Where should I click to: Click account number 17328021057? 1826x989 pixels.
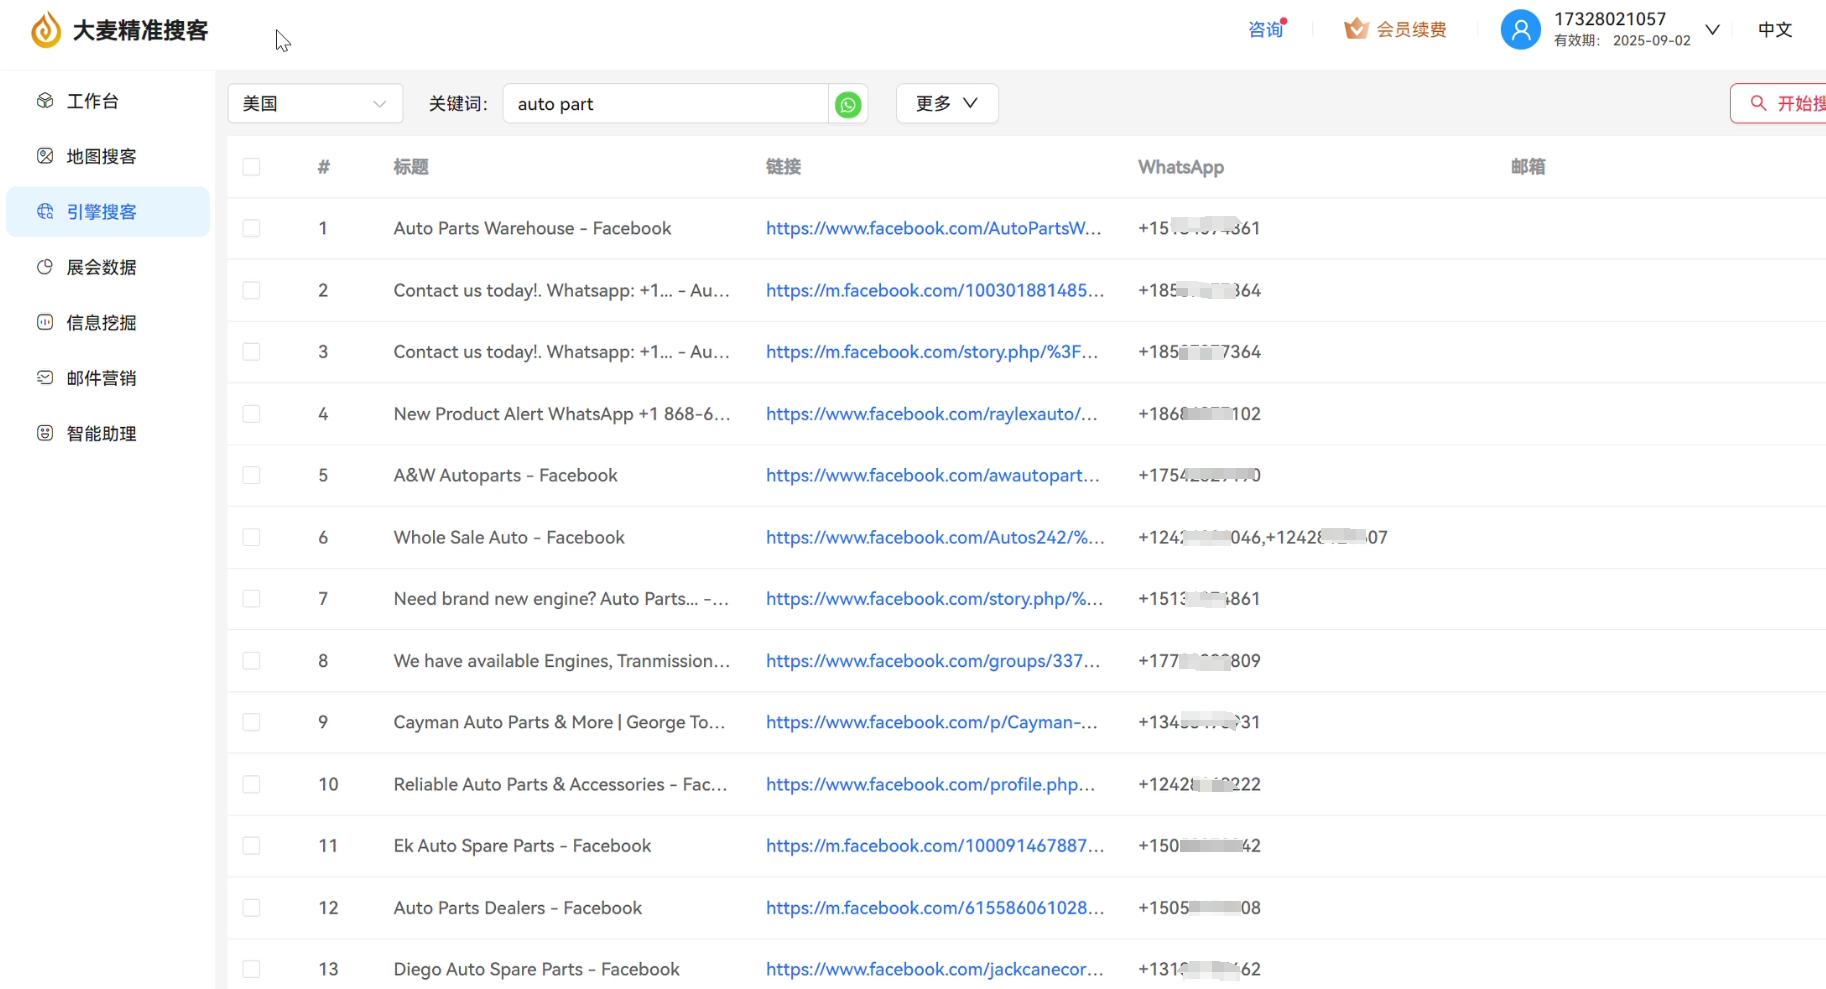pyautogui.click(x=1610, y=19)
